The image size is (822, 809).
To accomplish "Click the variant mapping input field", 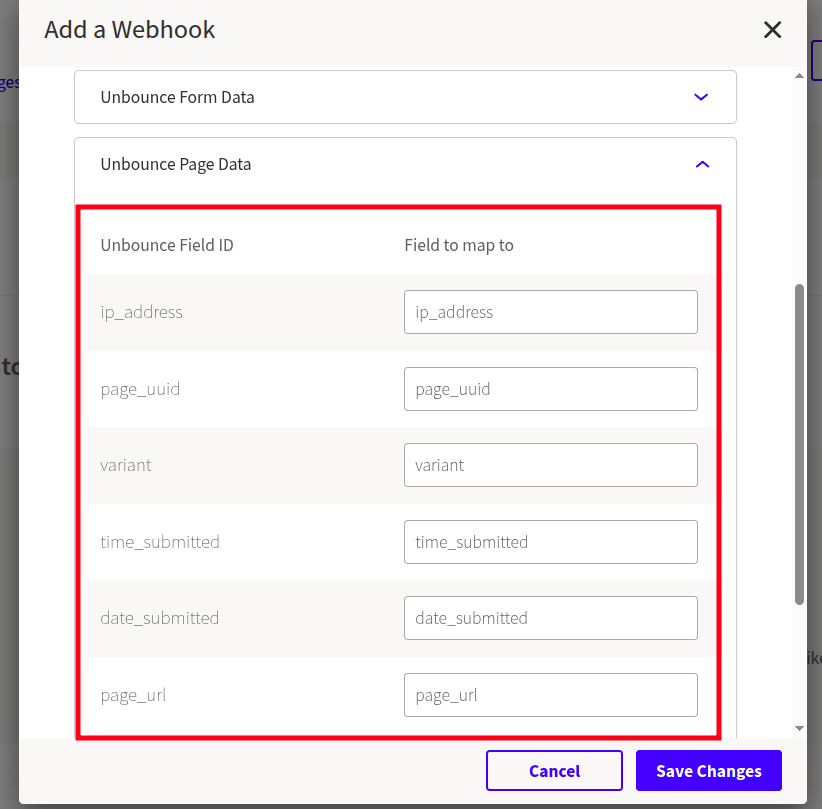I will tap(550, 465).
